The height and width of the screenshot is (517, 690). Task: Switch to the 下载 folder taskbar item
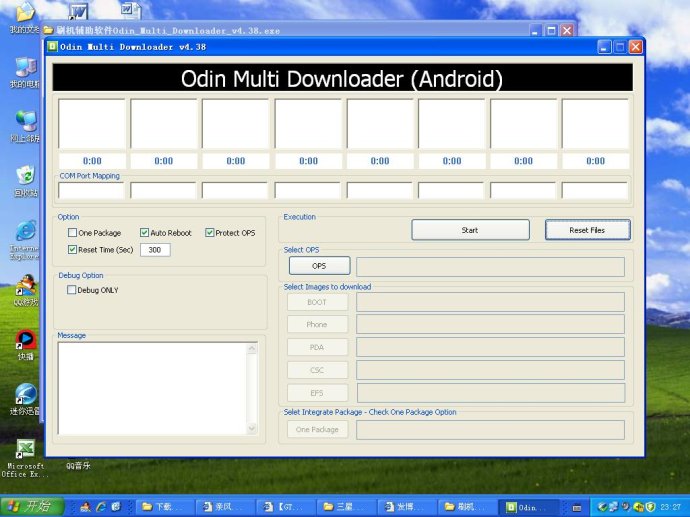coord(161,507)
